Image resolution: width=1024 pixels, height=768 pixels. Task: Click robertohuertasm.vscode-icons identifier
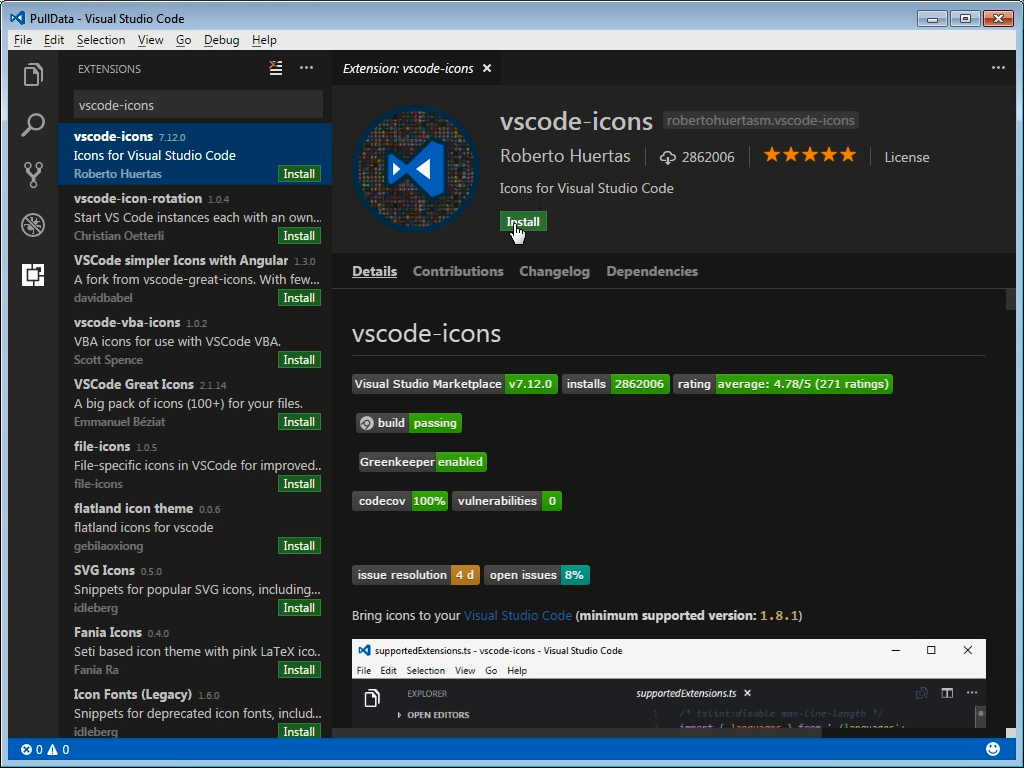coord(761,120)
